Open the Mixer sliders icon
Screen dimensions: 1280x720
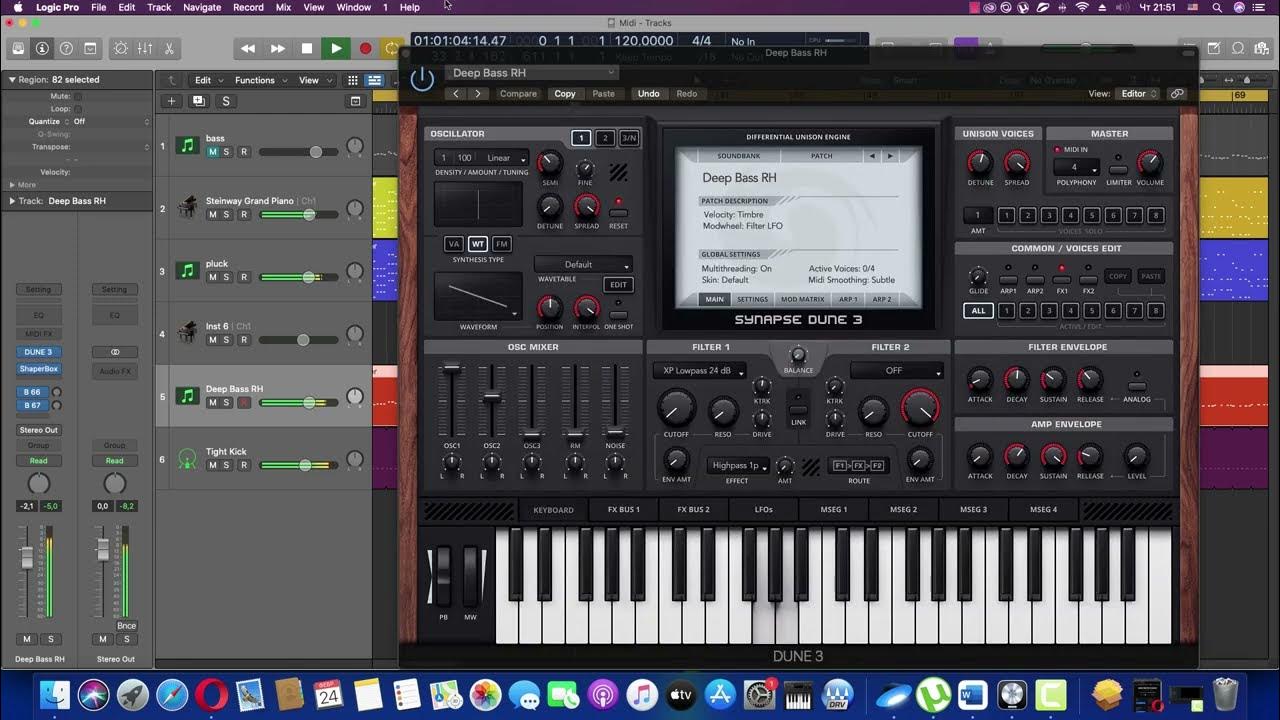click(145, 48)
